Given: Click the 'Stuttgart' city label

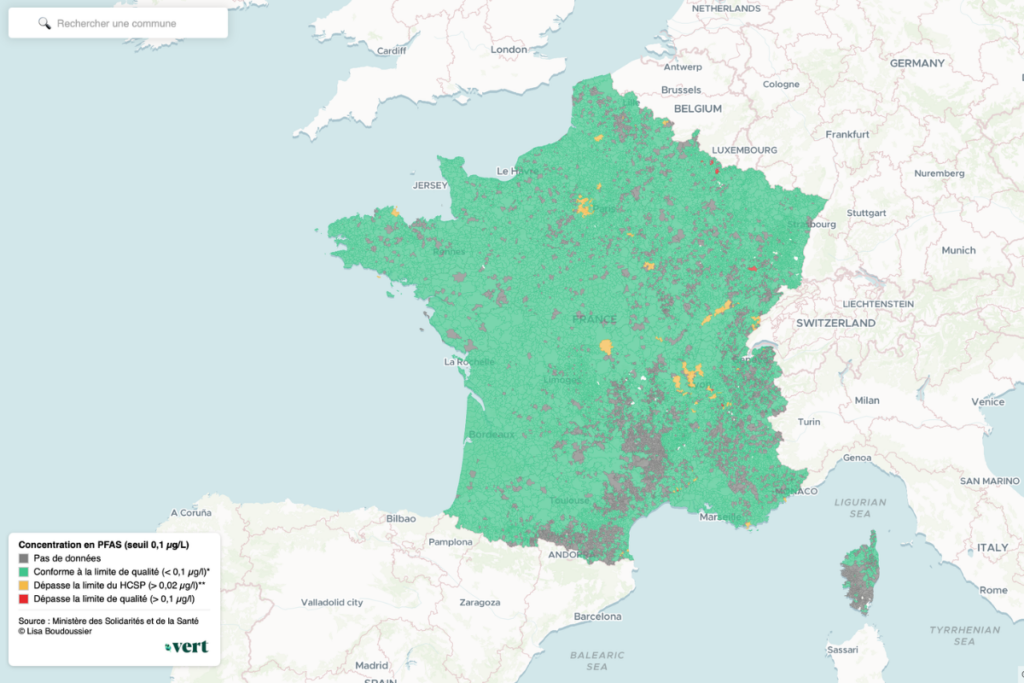Looking at the screenshot, I should (x=867, y=214).
